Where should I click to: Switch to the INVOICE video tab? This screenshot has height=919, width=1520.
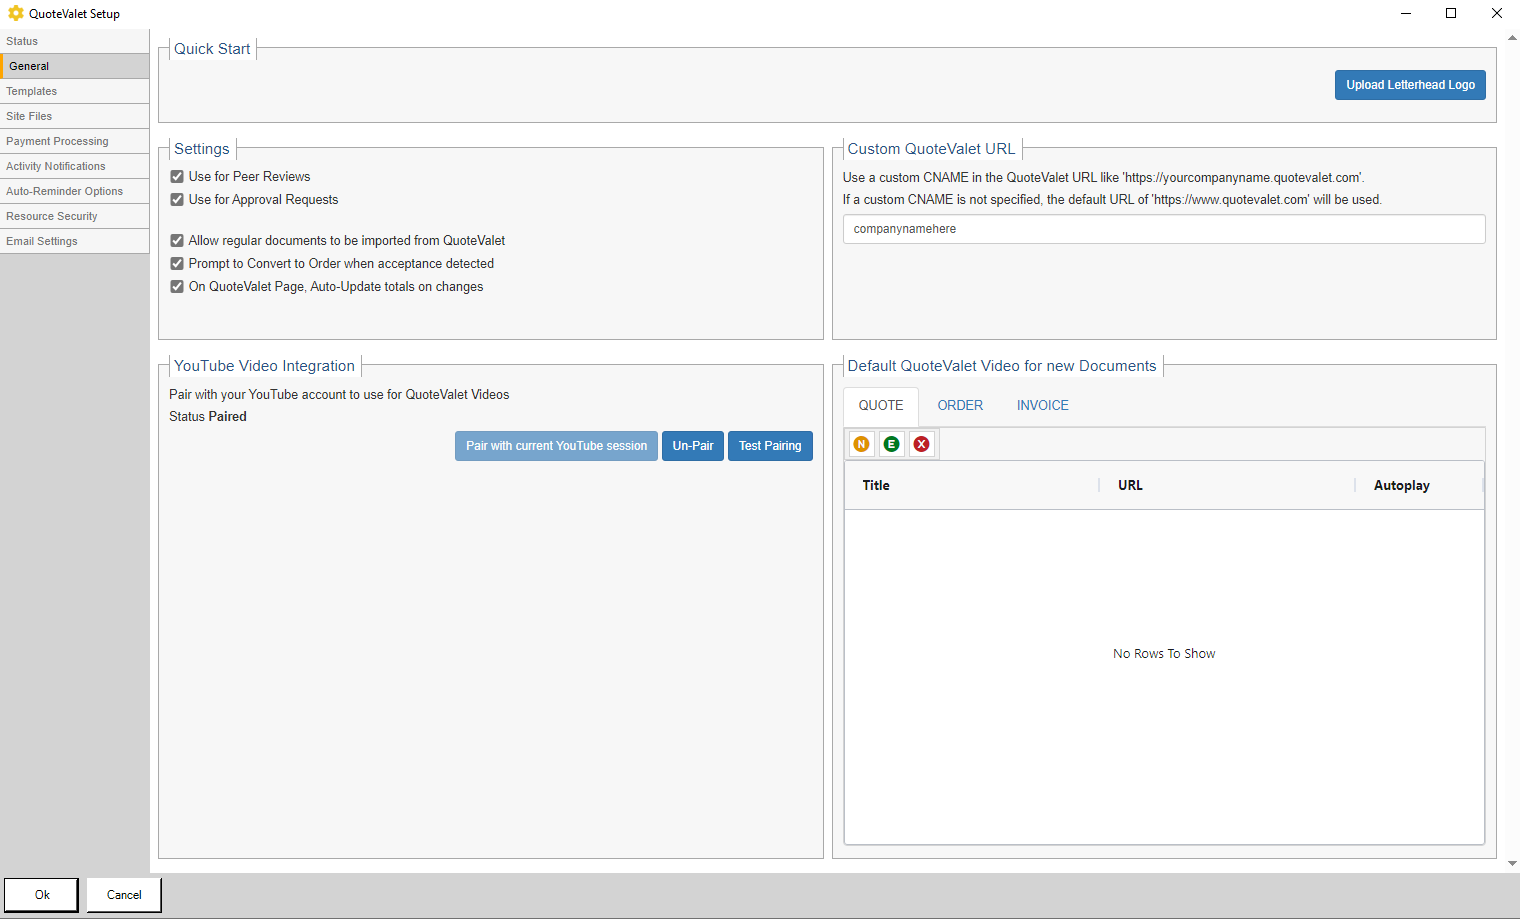pyautogui.click(x=1042, y=405)
